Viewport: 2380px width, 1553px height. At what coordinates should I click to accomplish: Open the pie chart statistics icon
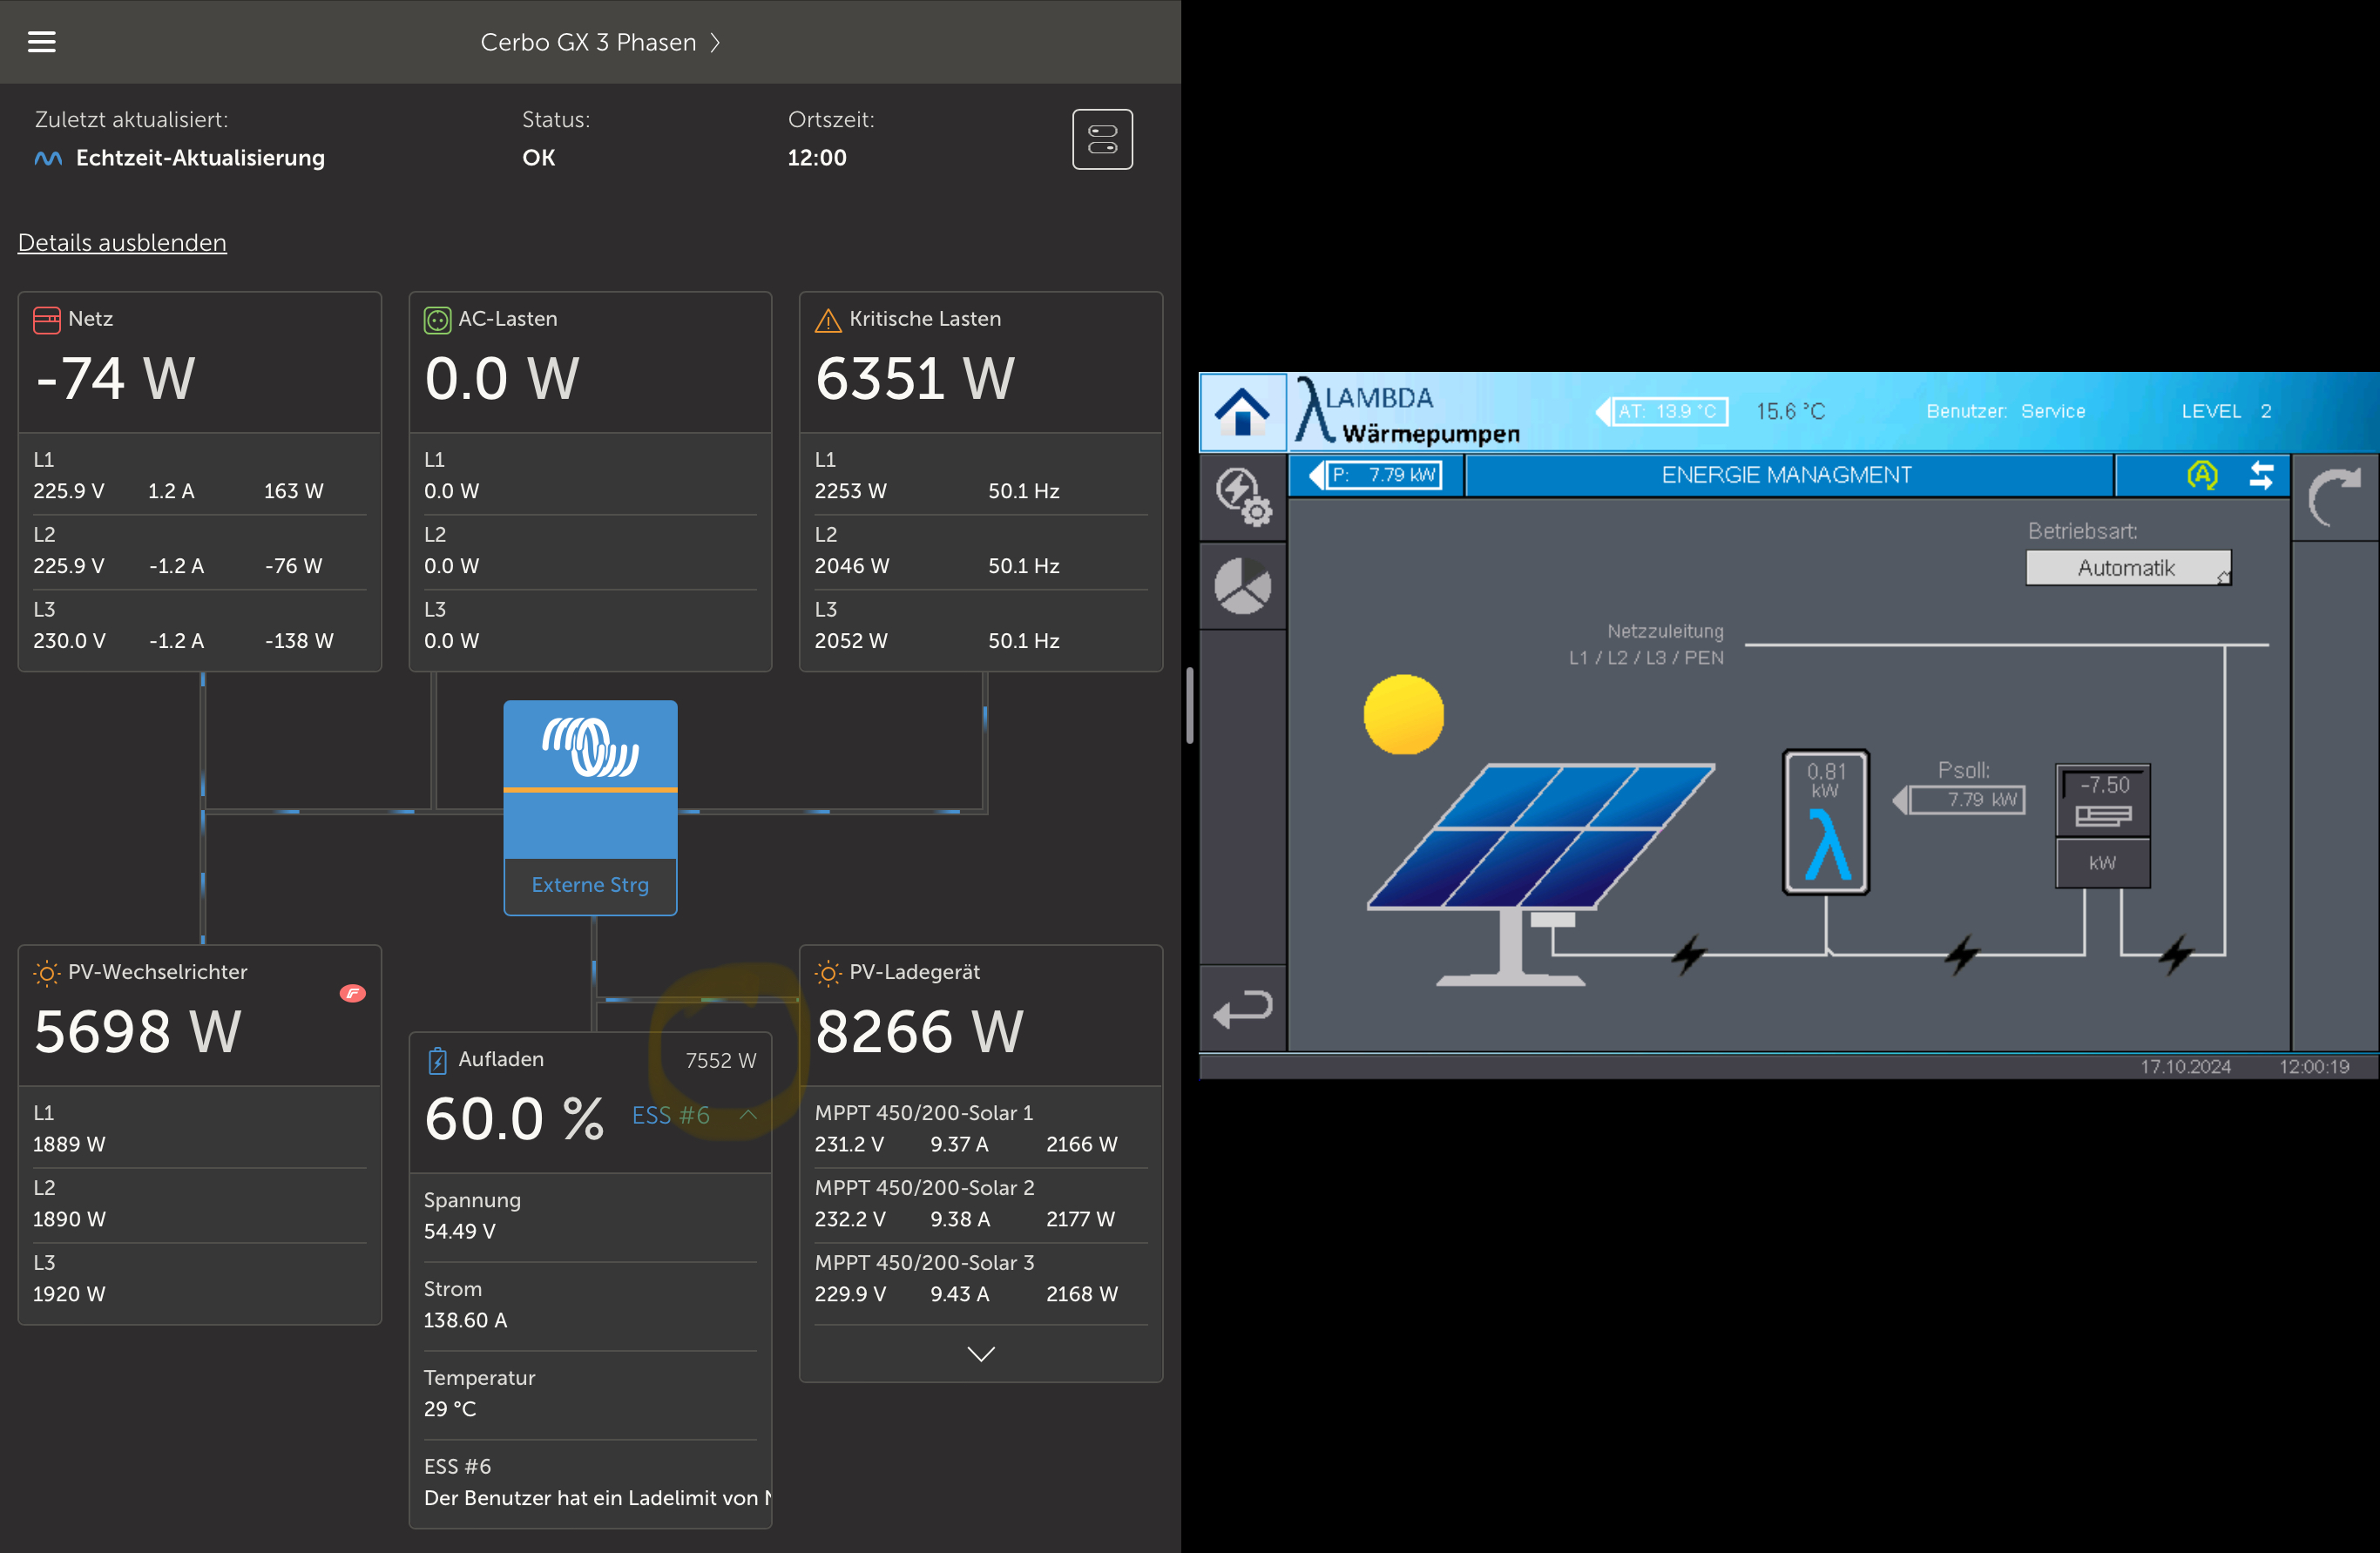point(1242,586)
